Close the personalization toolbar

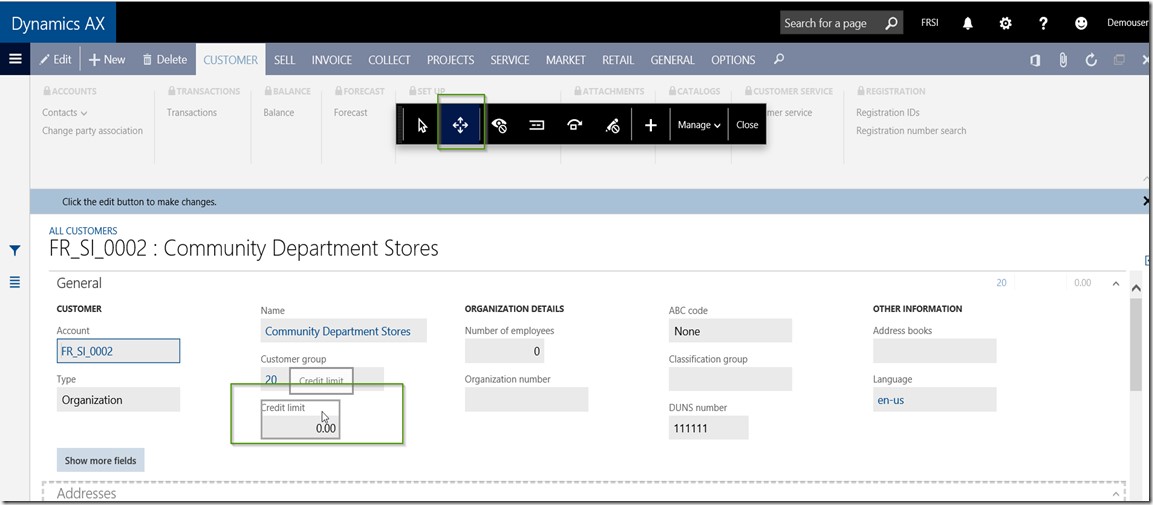(747, 125)
